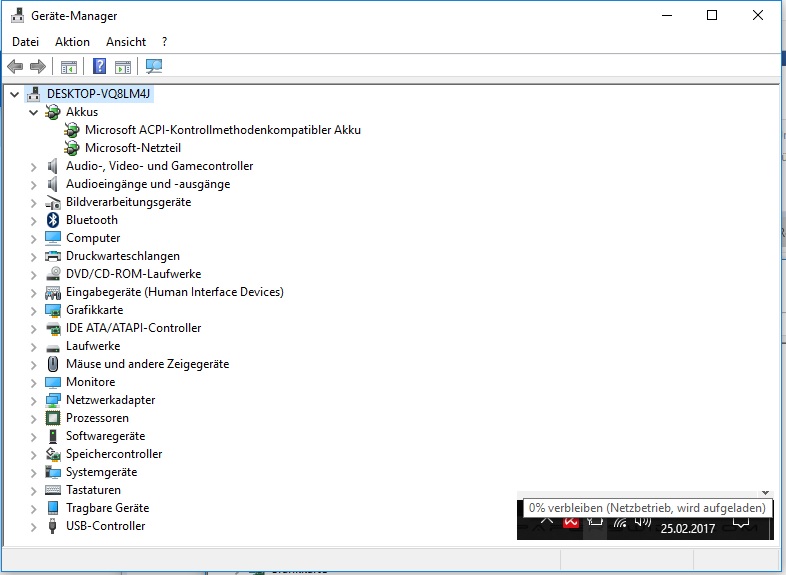
Task: Toggle the console tree pane toolbar icon
Action: click(69, 67)
